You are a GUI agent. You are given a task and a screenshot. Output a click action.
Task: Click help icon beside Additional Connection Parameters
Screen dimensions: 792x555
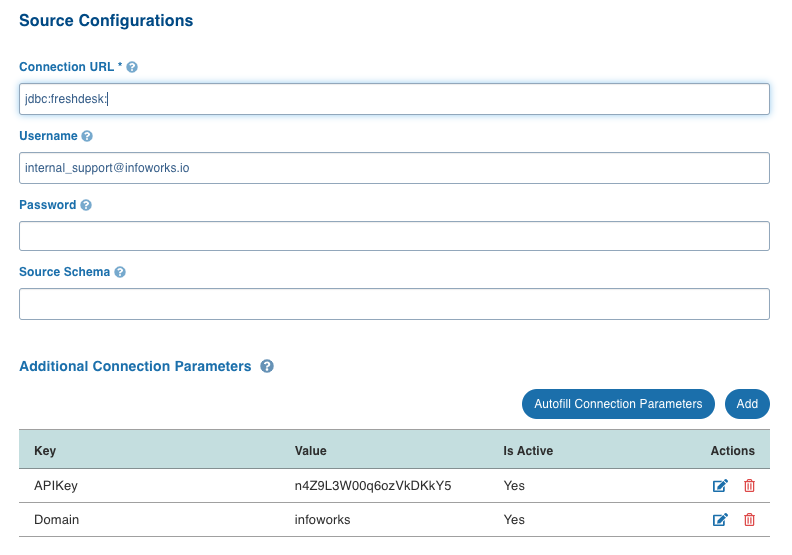click(267, 366)
